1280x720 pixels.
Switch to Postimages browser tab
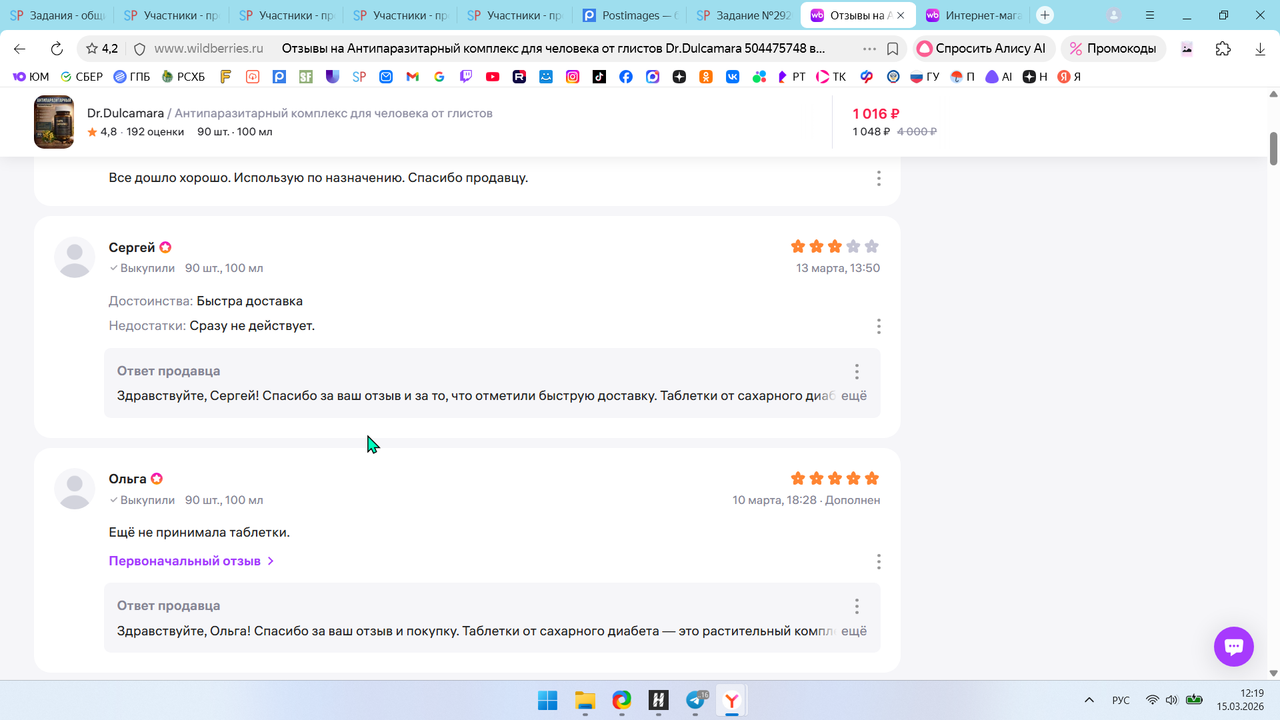point(631,16)
